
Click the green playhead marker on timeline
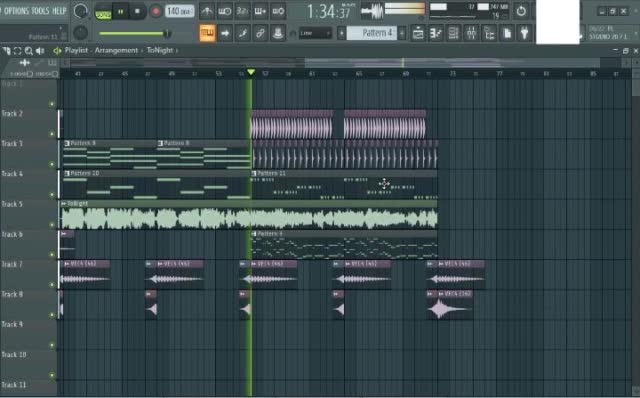tap(251, 72)
